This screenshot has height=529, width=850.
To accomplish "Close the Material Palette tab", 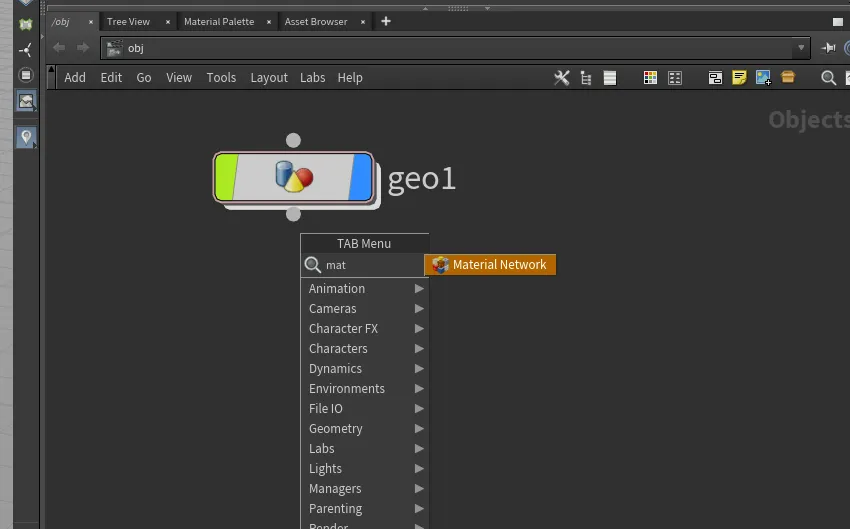I will tap(268, 22).
